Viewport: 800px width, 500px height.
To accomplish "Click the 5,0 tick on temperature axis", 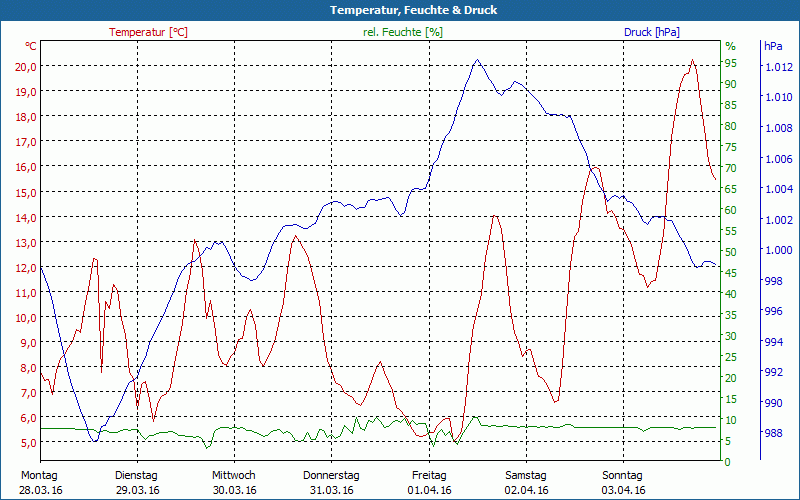I will (x=28, y=443).
